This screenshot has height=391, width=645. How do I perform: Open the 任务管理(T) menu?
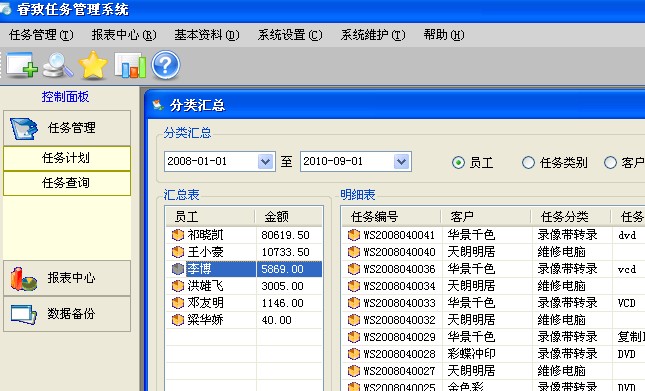[41, 35]
